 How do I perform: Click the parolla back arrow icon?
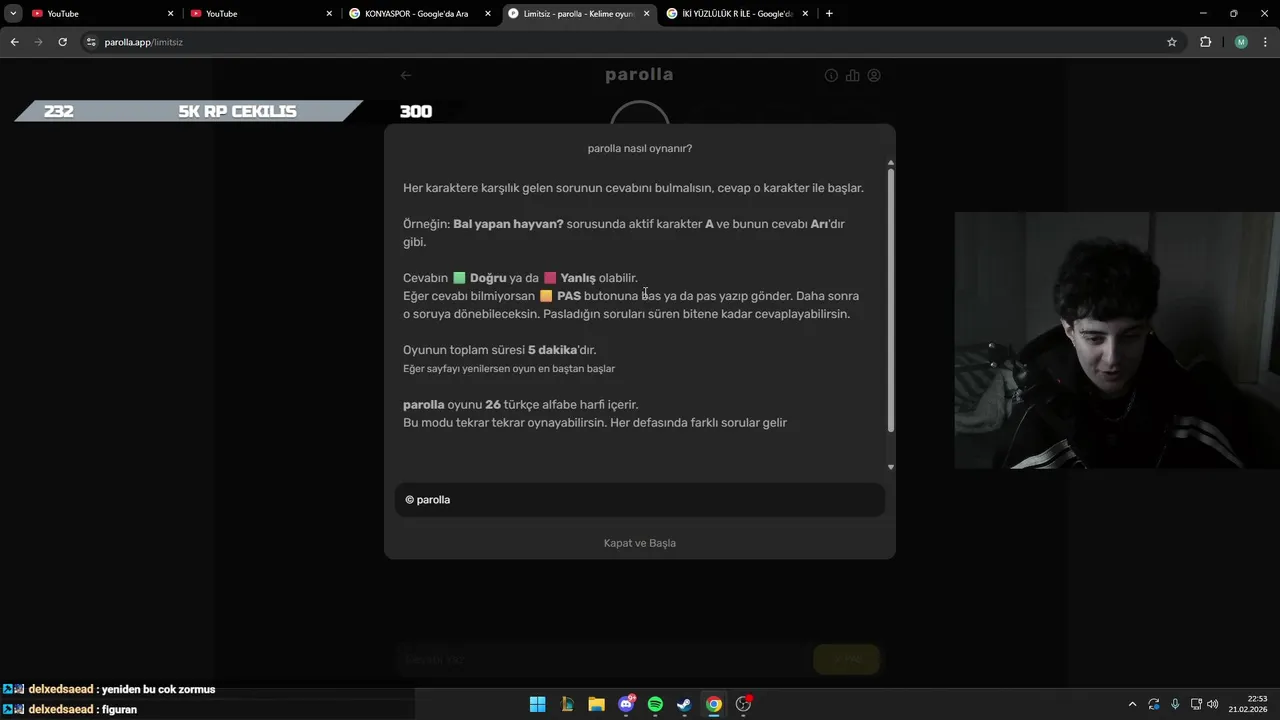406,75
